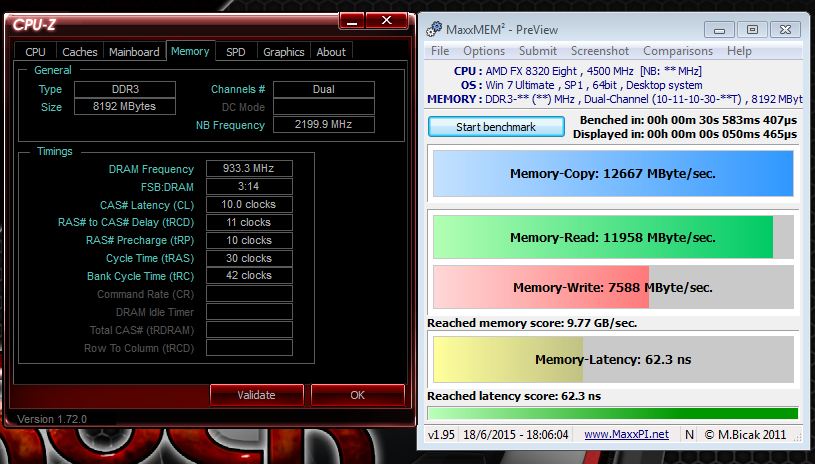Open the Options menu in MaxxMEM
The width and height of the screenshot is (815, 464).
(484, 51)
